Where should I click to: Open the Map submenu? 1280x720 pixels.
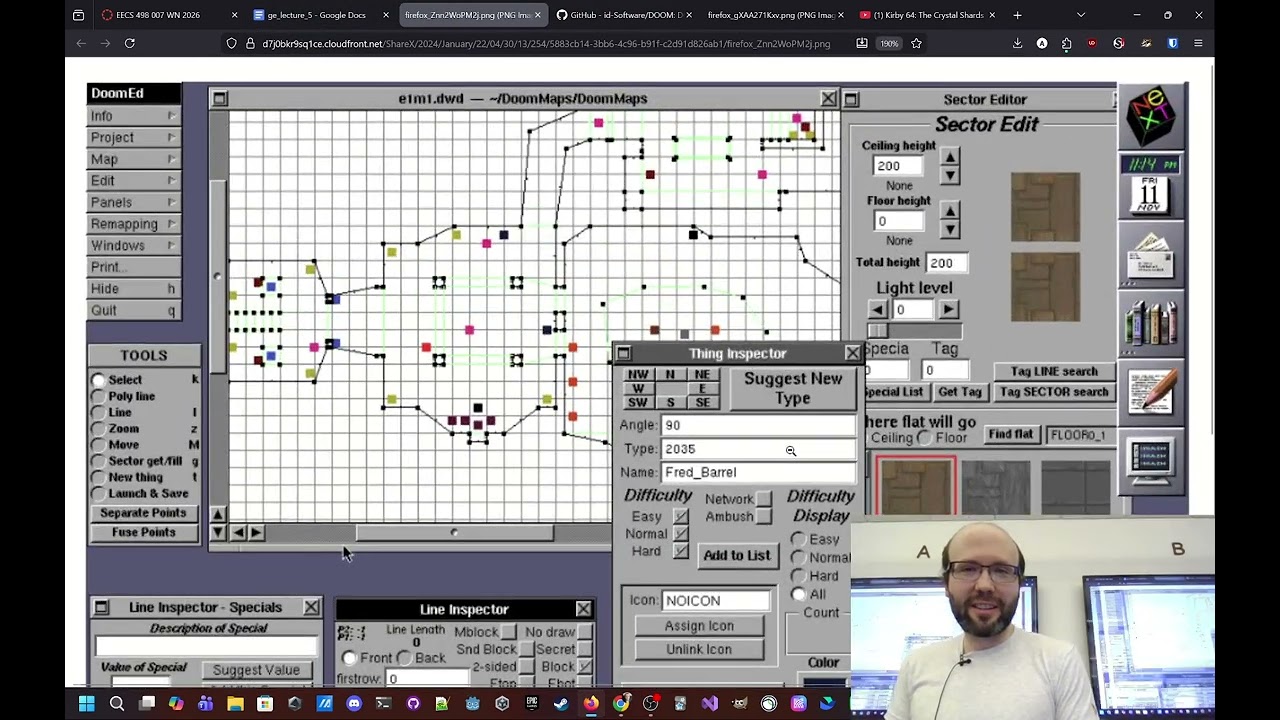coord(134,159)
